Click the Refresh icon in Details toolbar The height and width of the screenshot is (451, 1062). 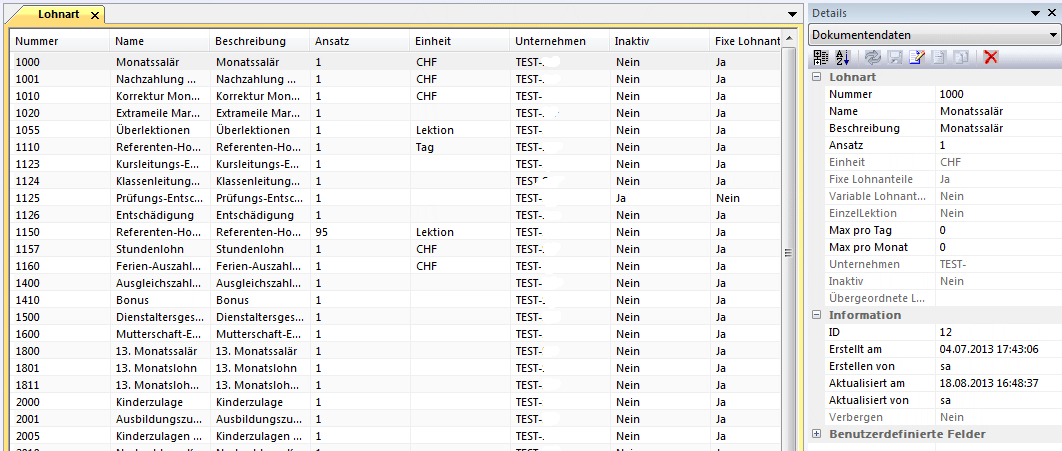pos(873,57)
